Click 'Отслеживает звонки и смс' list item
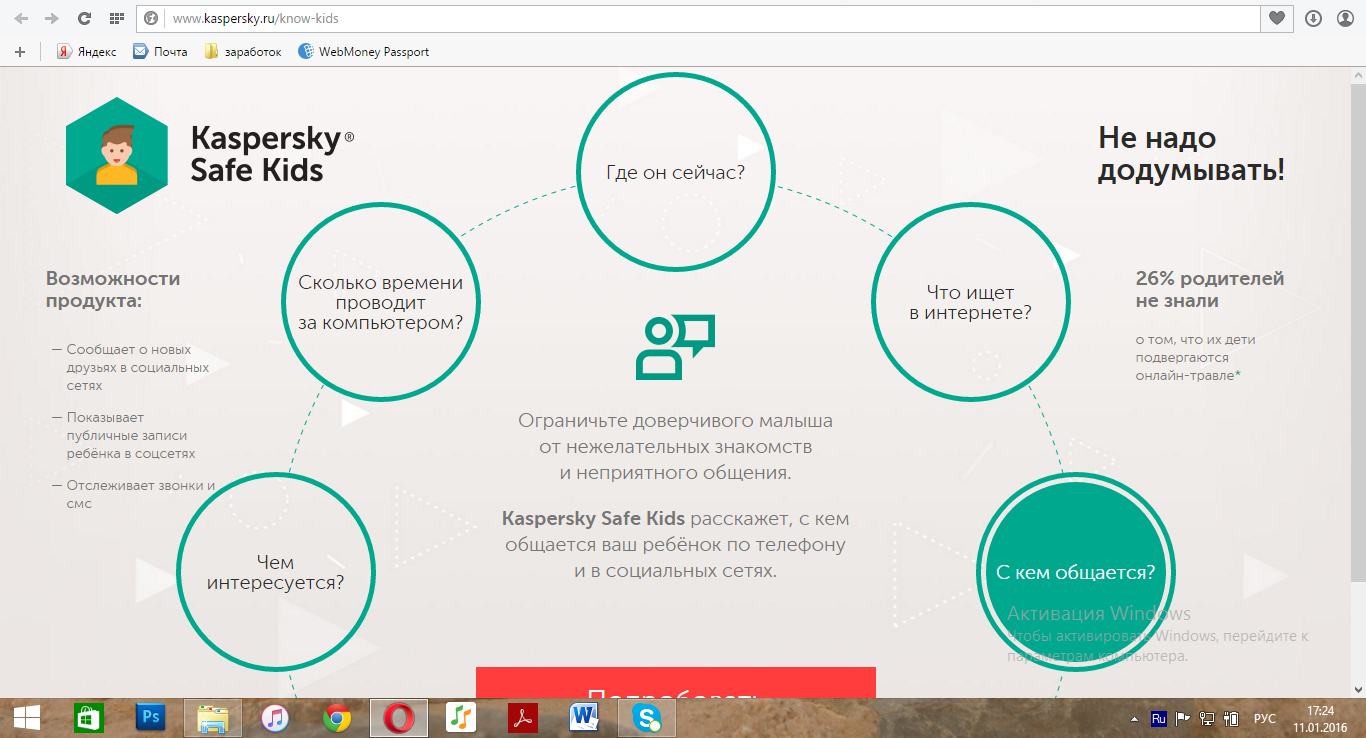 133,495
